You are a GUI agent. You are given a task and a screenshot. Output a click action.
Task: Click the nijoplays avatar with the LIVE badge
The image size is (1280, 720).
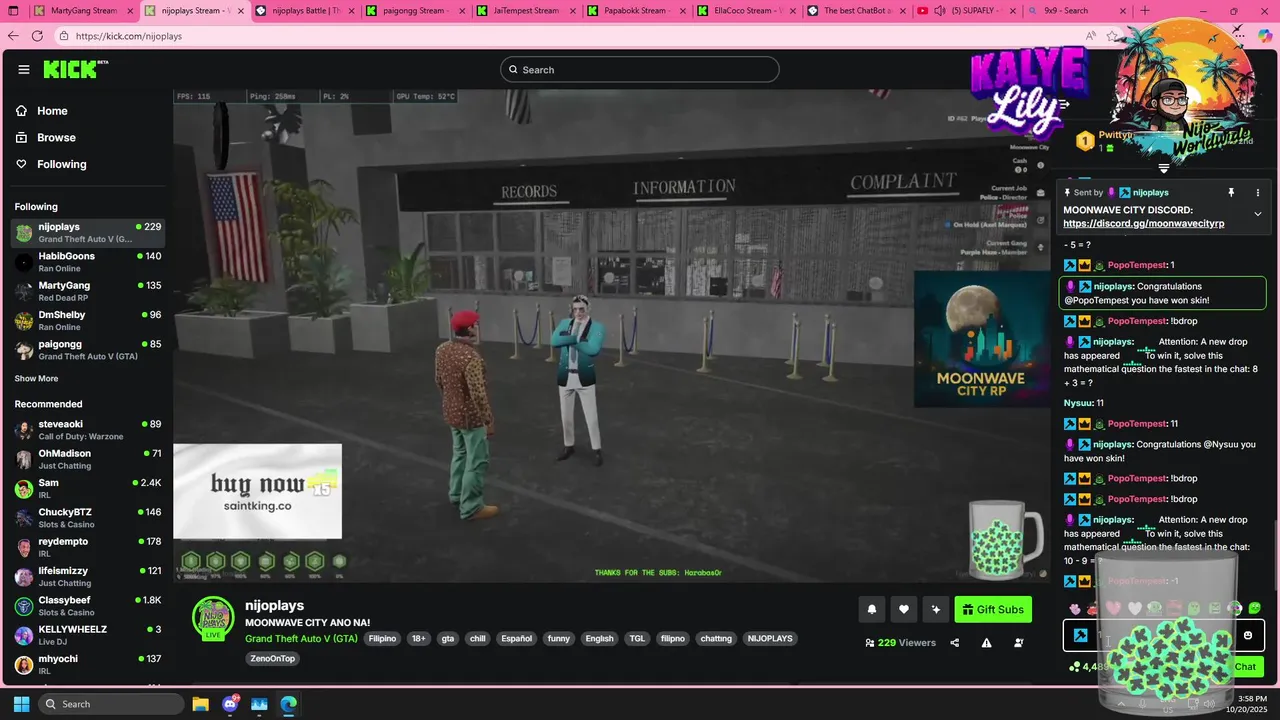pyautogui.click(x=213, y=618)
